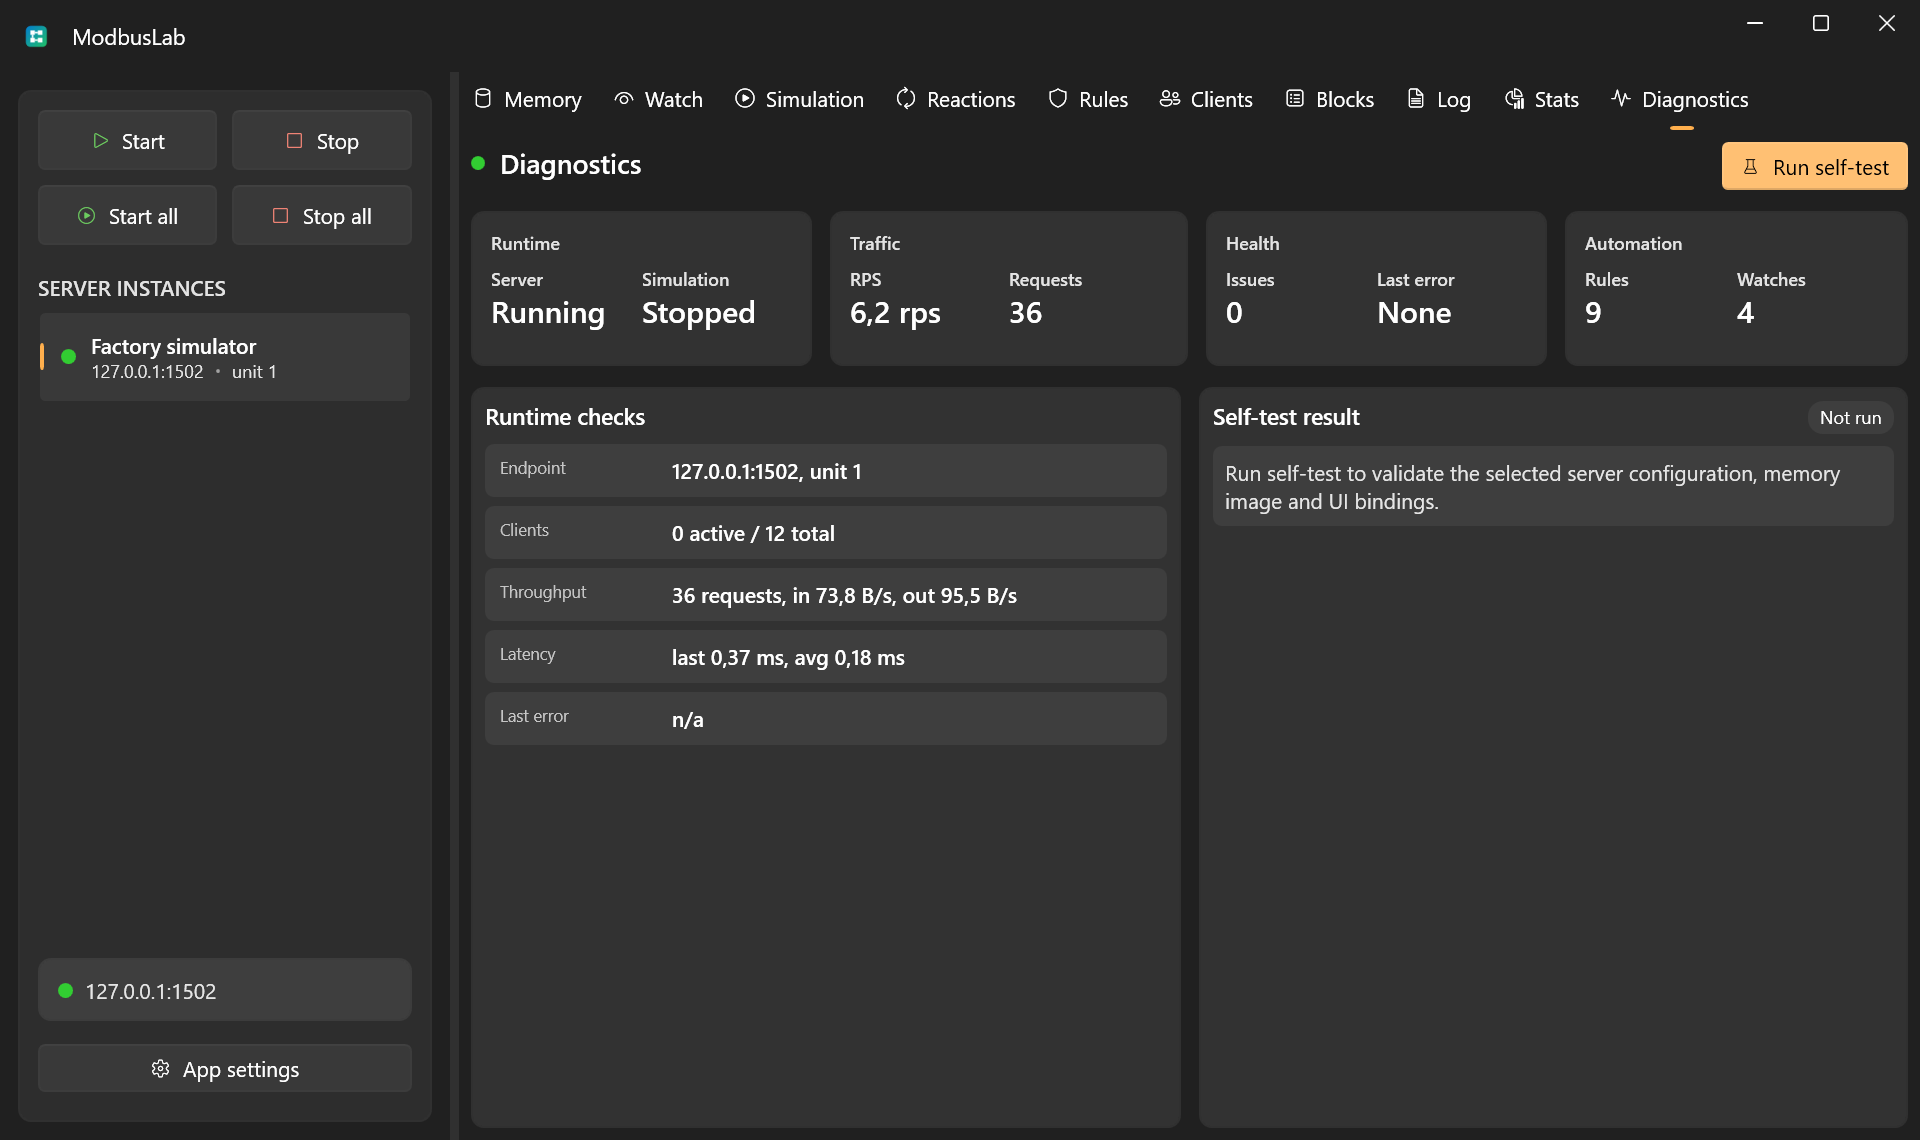Click the Requests value 36 in Traffic card
Screen dimensions: 1920x1140
point(1025,313)
